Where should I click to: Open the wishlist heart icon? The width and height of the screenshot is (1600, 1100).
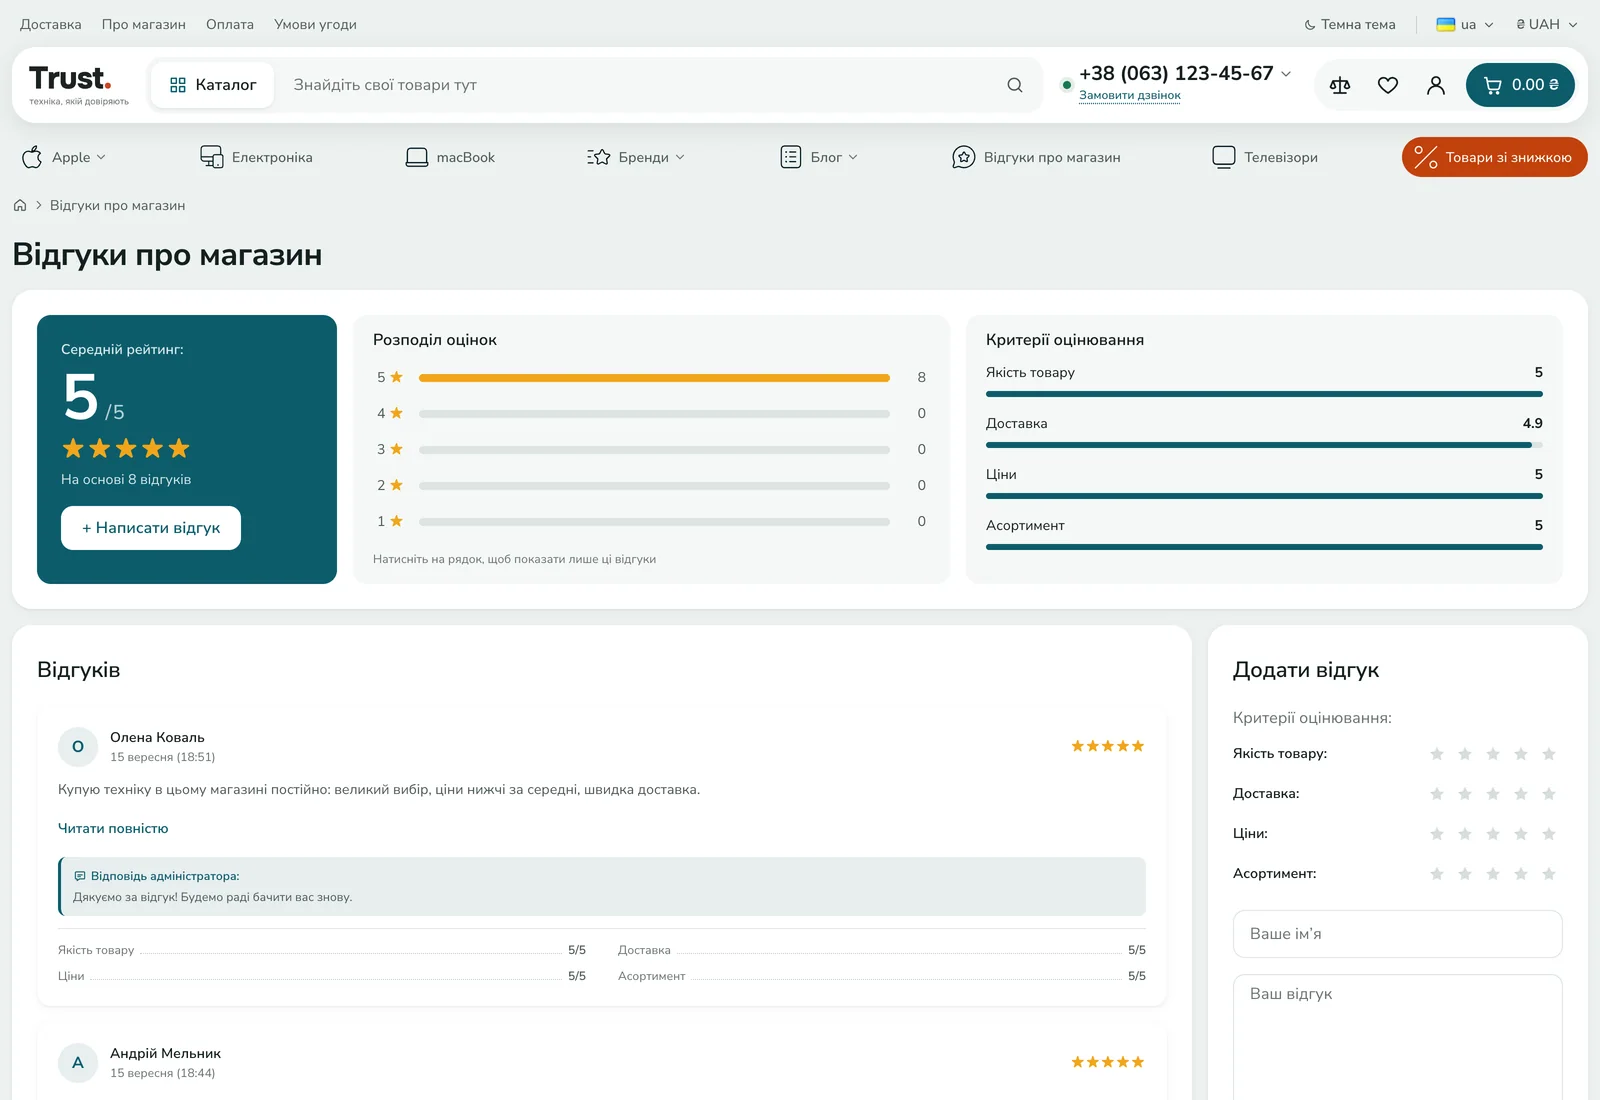pos(1388,85)
